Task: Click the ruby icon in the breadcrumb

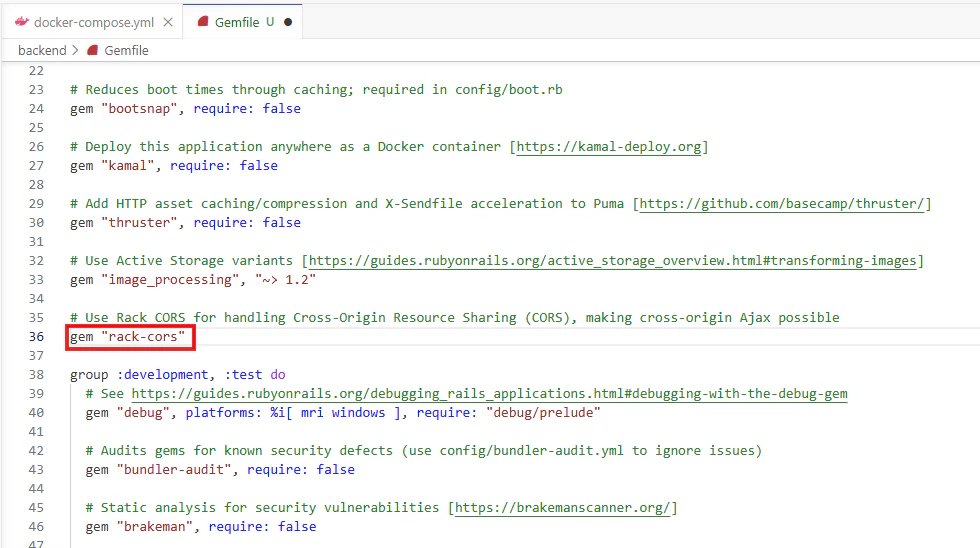Action: (x=92, y=50)
